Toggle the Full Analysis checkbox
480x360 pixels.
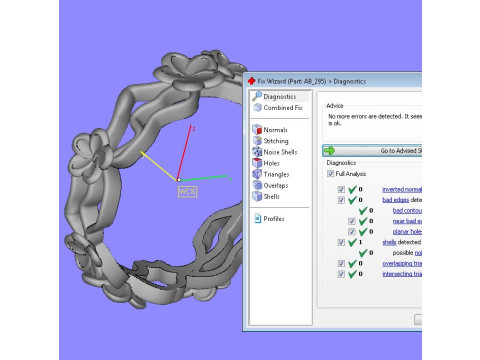[330, 173]
